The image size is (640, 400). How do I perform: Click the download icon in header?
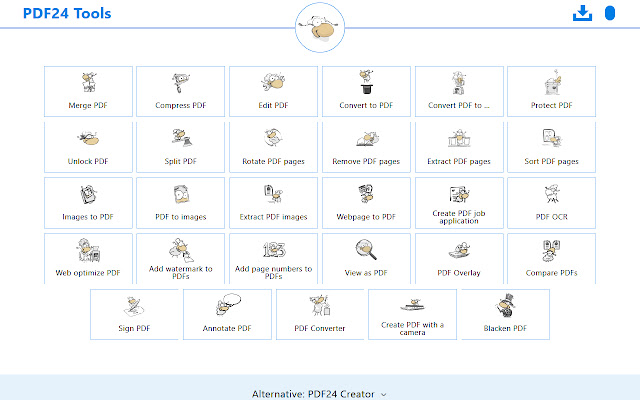coord(582,13)
